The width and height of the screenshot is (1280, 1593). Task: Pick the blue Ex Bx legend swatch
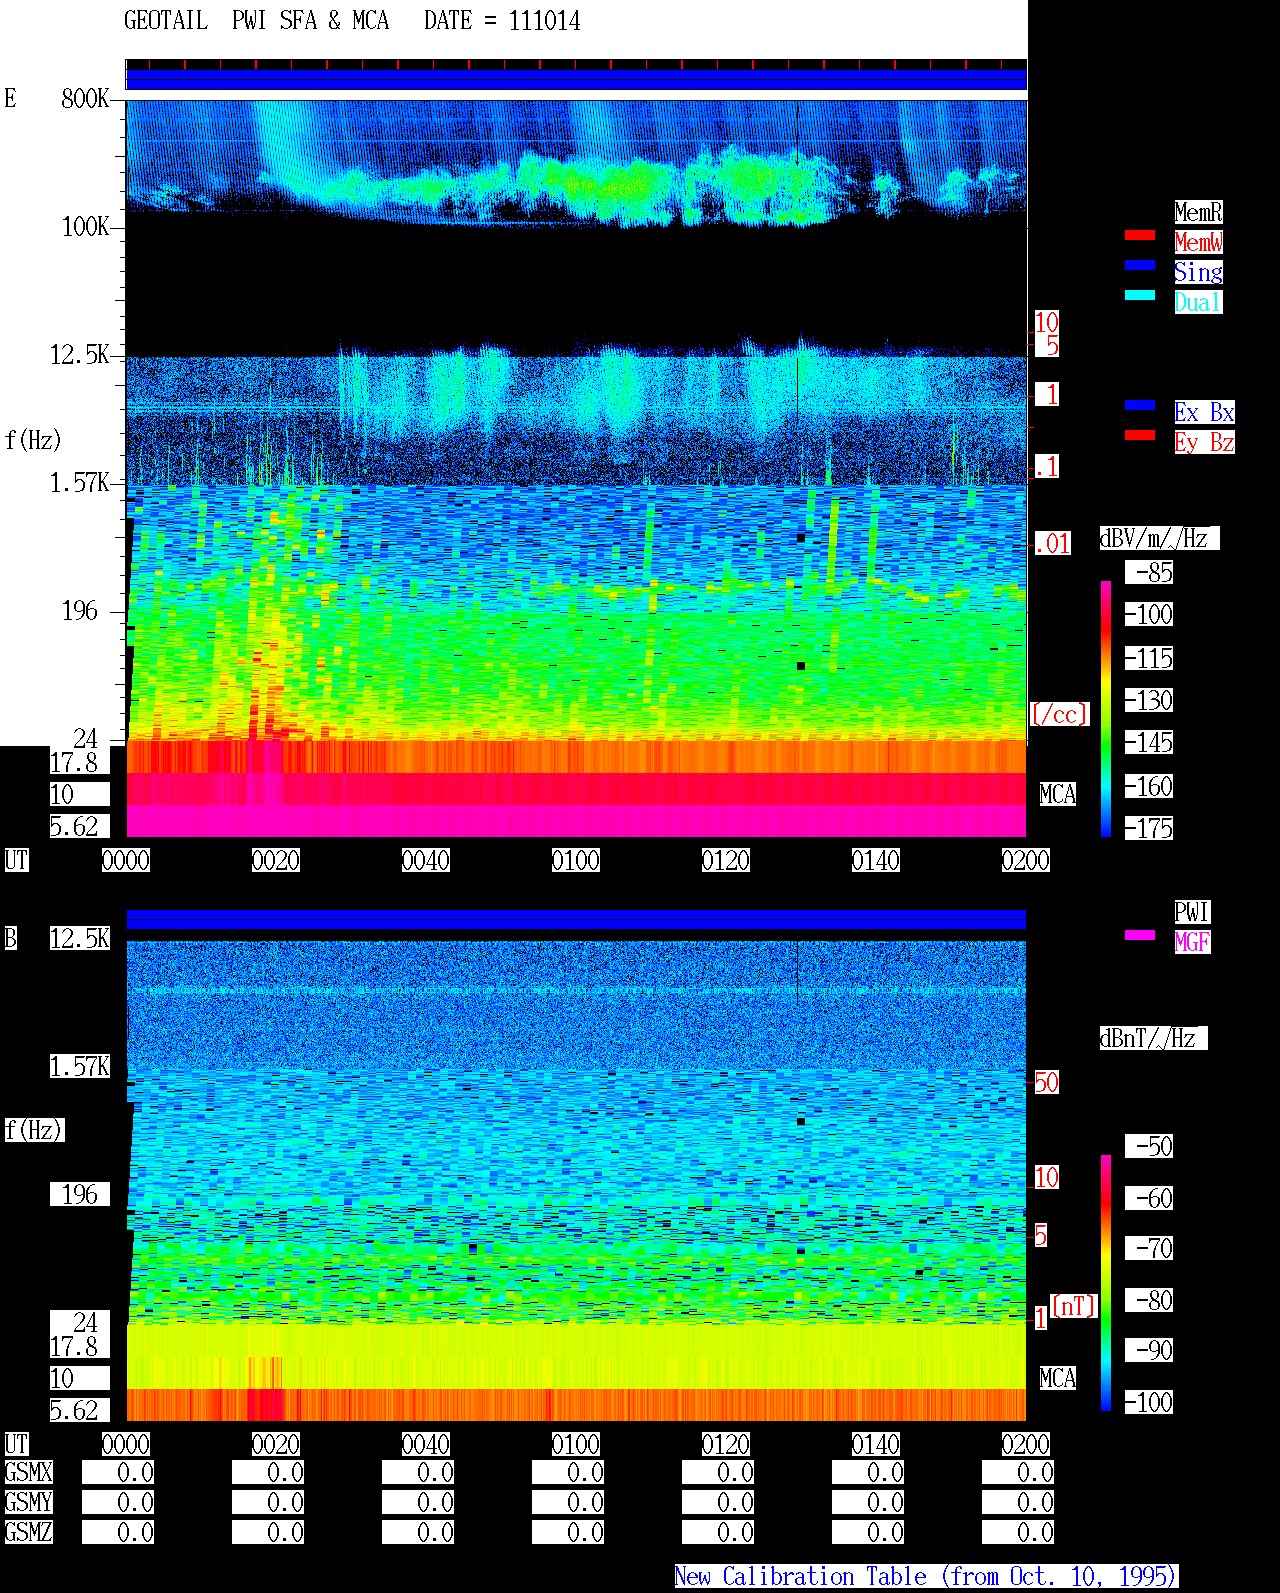(x=1140, y=406)
